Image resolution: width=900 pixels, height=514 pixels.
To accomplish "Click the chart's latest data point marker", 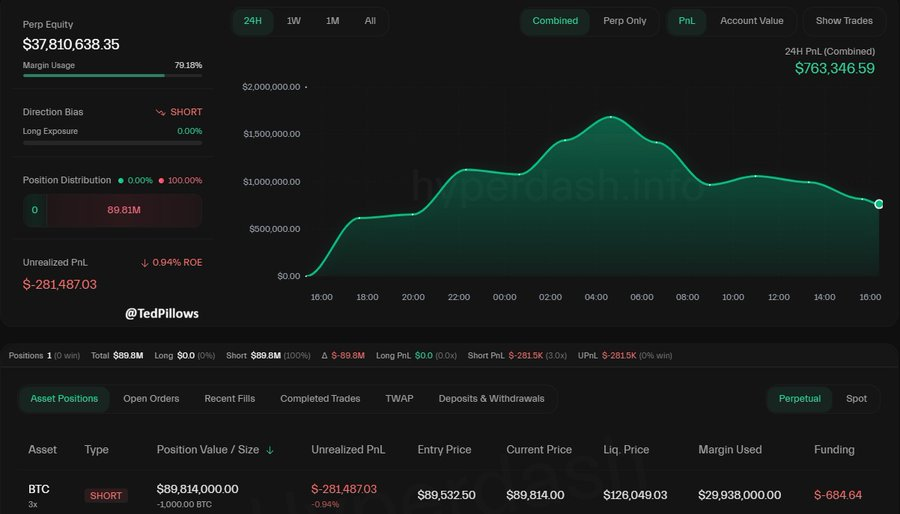I will click(x=879, y=204).
